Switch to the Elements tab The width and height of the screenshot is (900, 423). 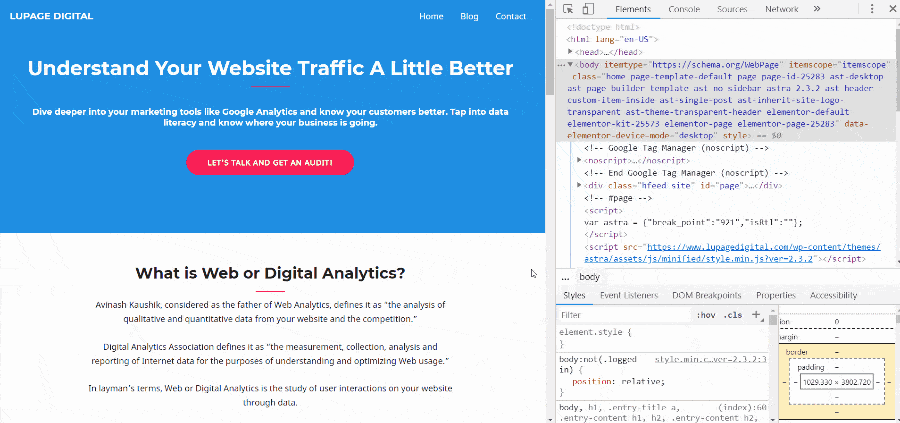[x=633, y=9]
